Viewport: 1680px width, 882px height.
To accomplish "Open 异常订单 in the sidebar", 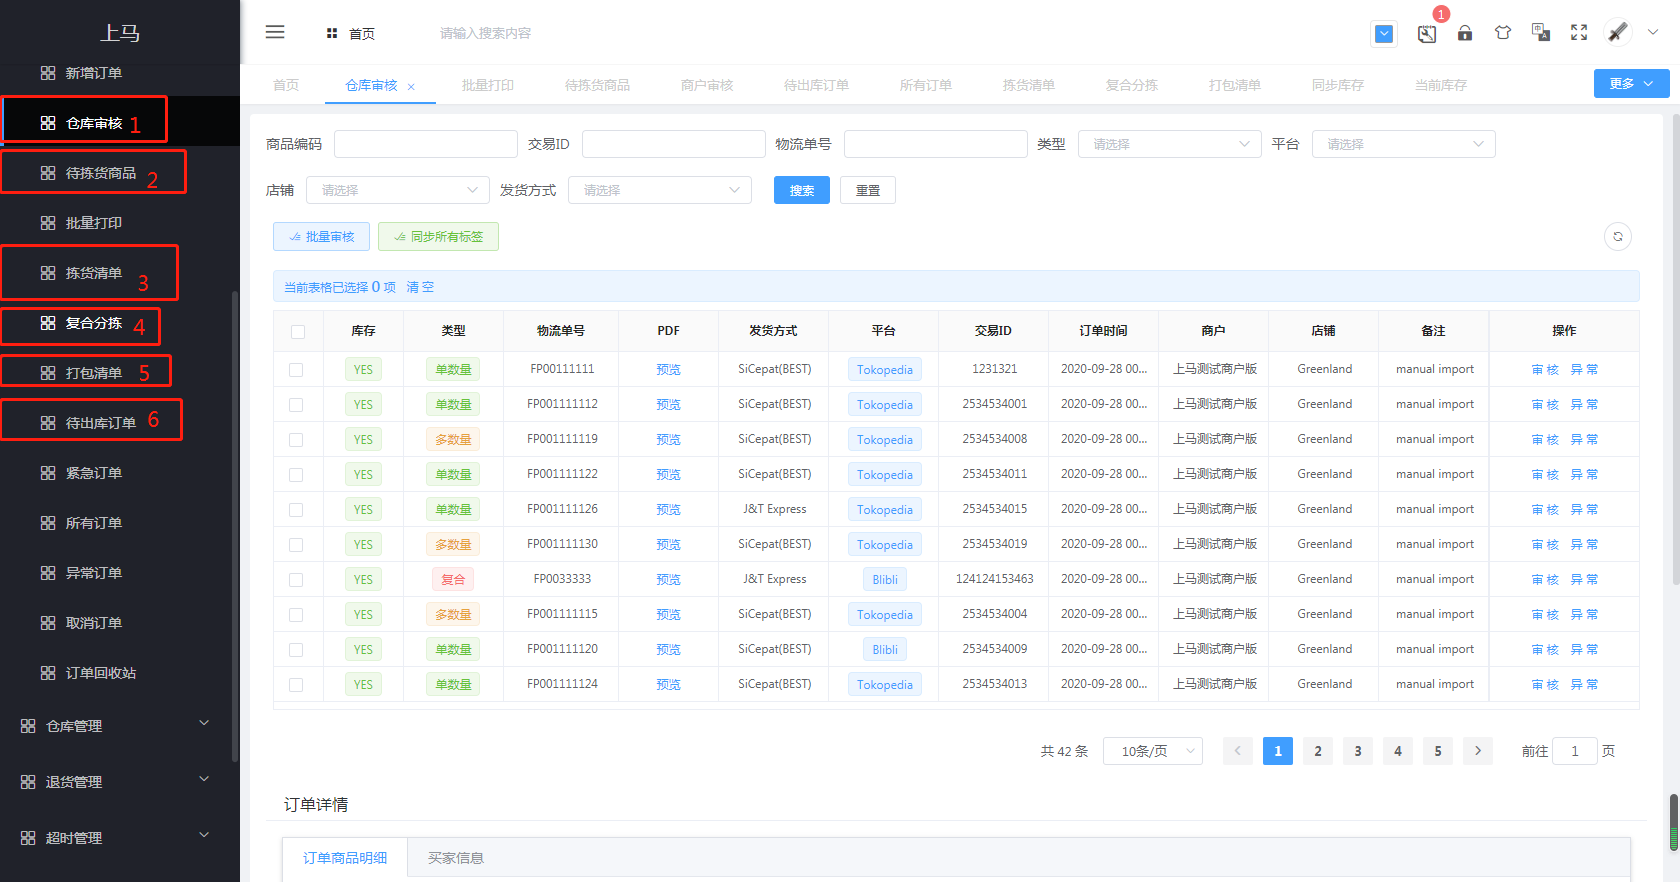I will (x=94, y=573).
